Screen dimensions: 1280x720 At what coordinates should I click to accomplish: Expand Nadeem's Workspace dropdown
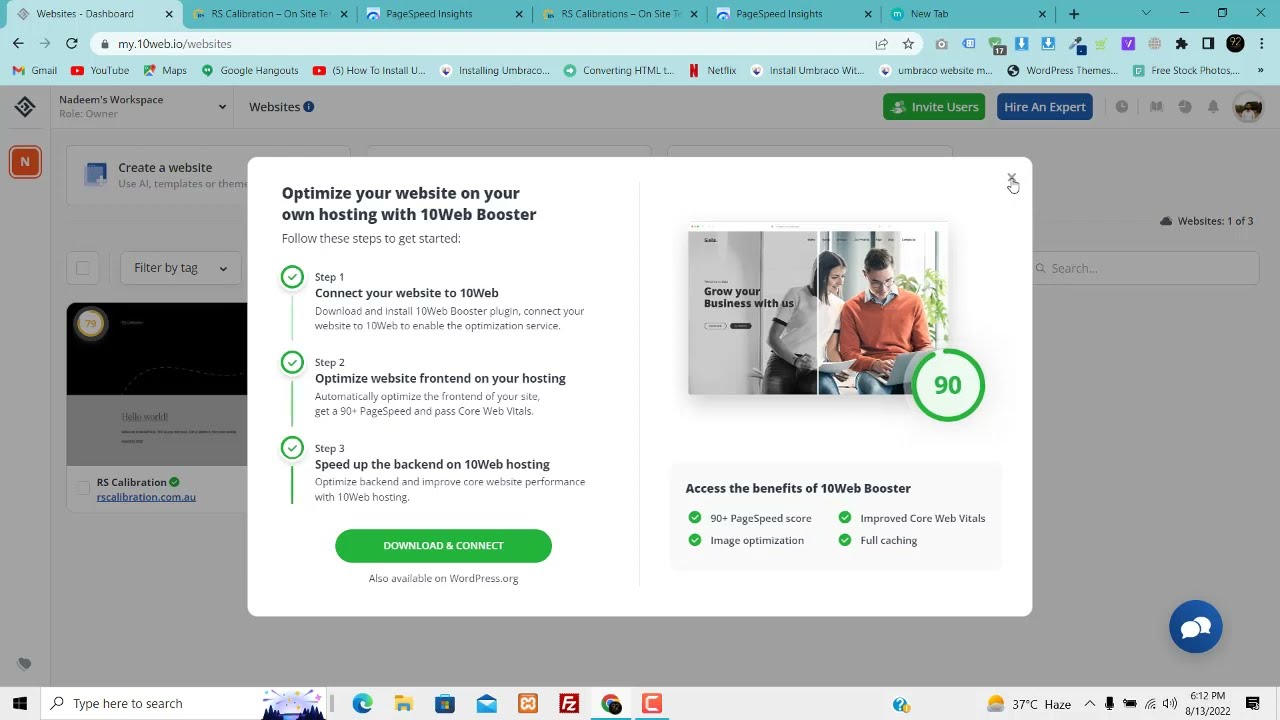click(x=142, y=106)
